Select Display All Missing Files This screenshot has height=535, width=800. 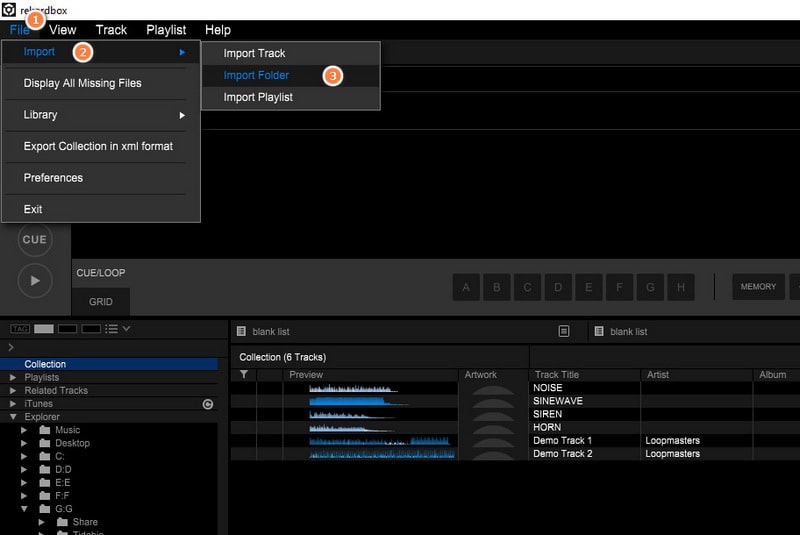pyautogui.click(x=101, y=83)
